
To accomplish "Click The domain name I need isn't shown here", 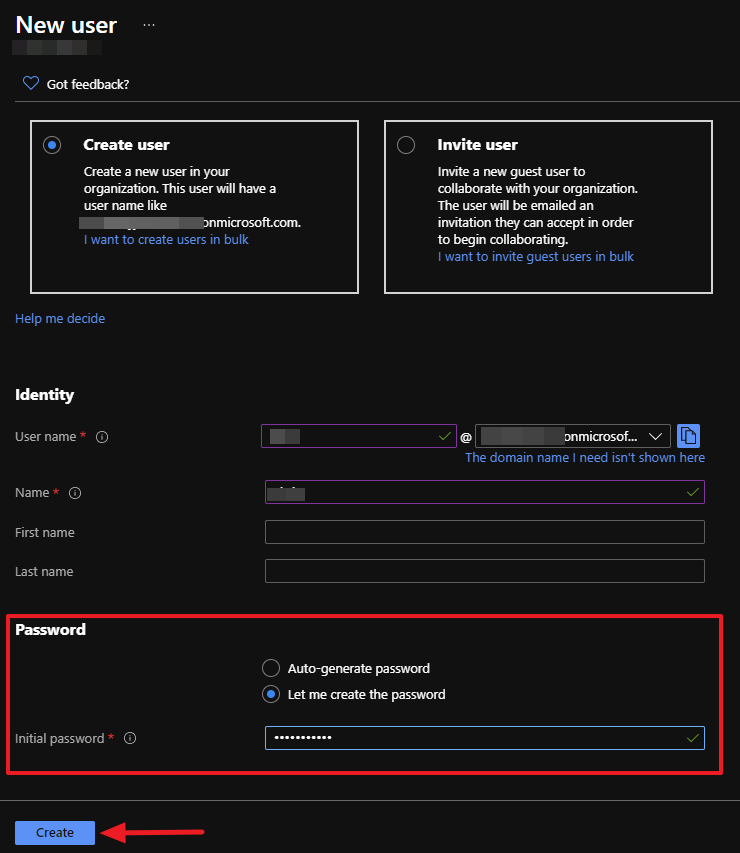I will pos(584,458).
